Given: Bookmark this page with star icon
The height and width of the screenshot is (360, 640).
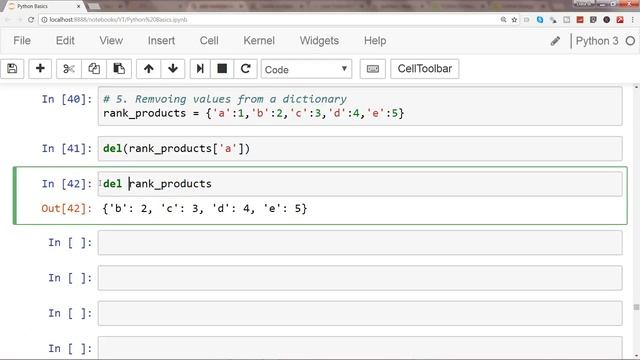Looking at the screenshot, I should click(x=514, y=20).
